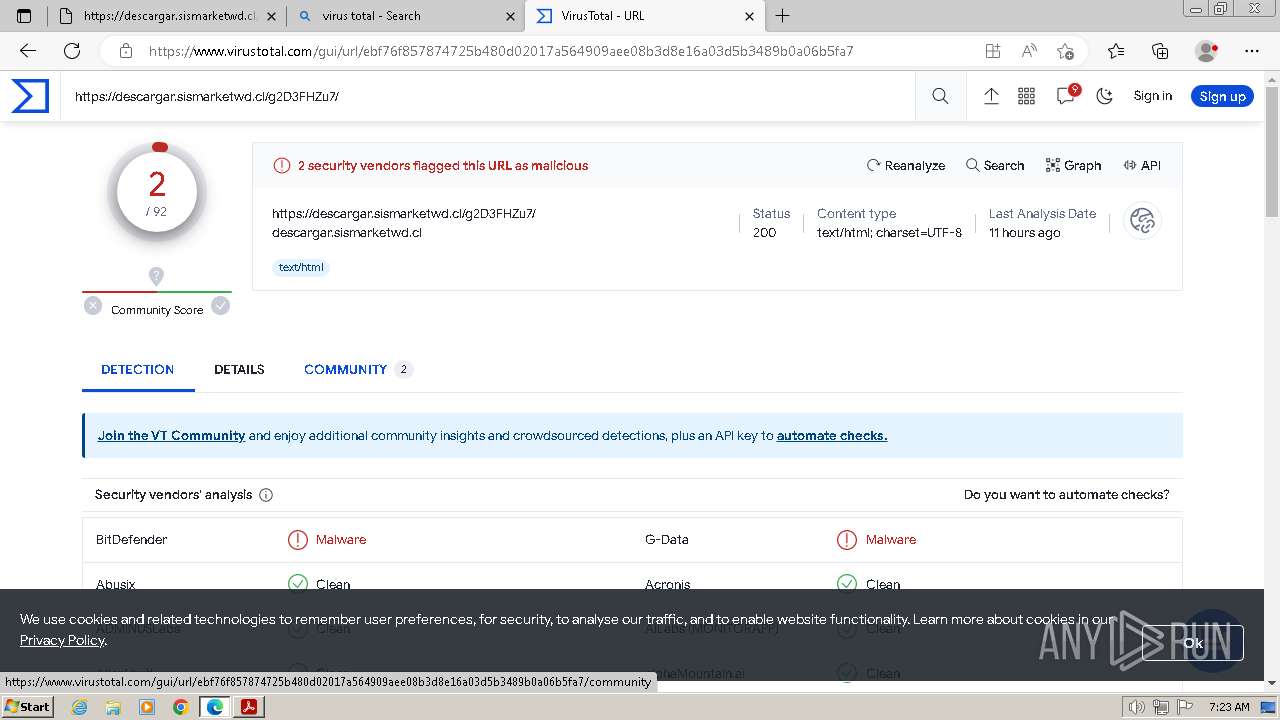The height and width of the screenshot is (720, 1280).
Task: Open Adobe Reader from the taskbar
Action: pyautogui.click(x=249, y=707)
